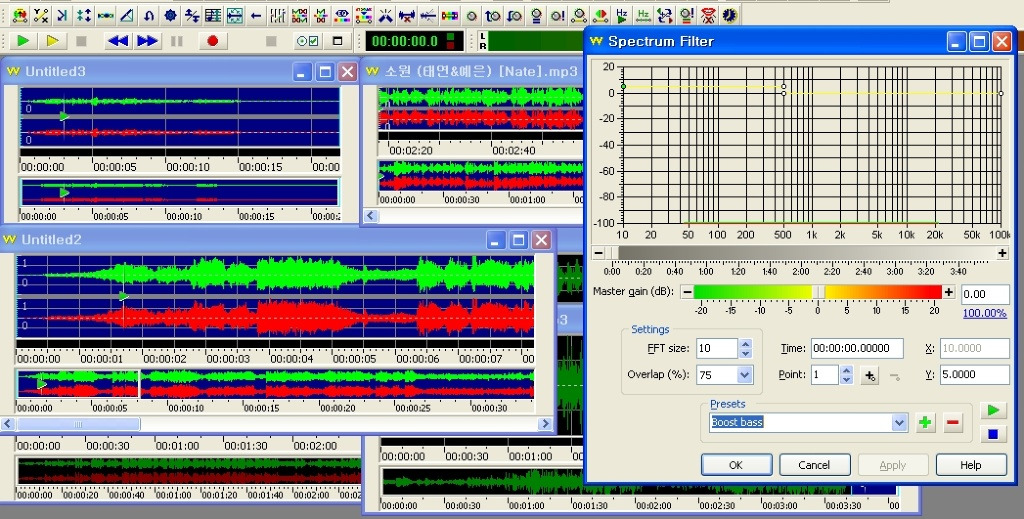This screenshot has width=1024, height=519.
Task: Preview filter with dialog's green play icon
Action: coord(992,411)
